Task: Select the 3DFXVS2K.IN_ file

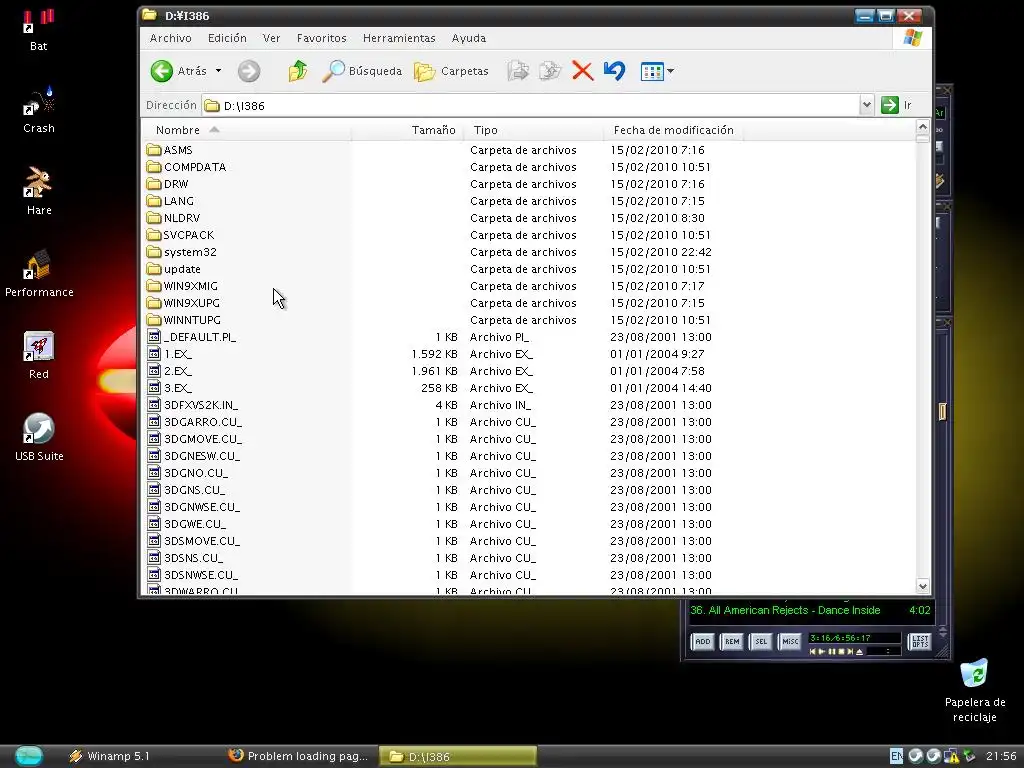Action: [193, 405]
